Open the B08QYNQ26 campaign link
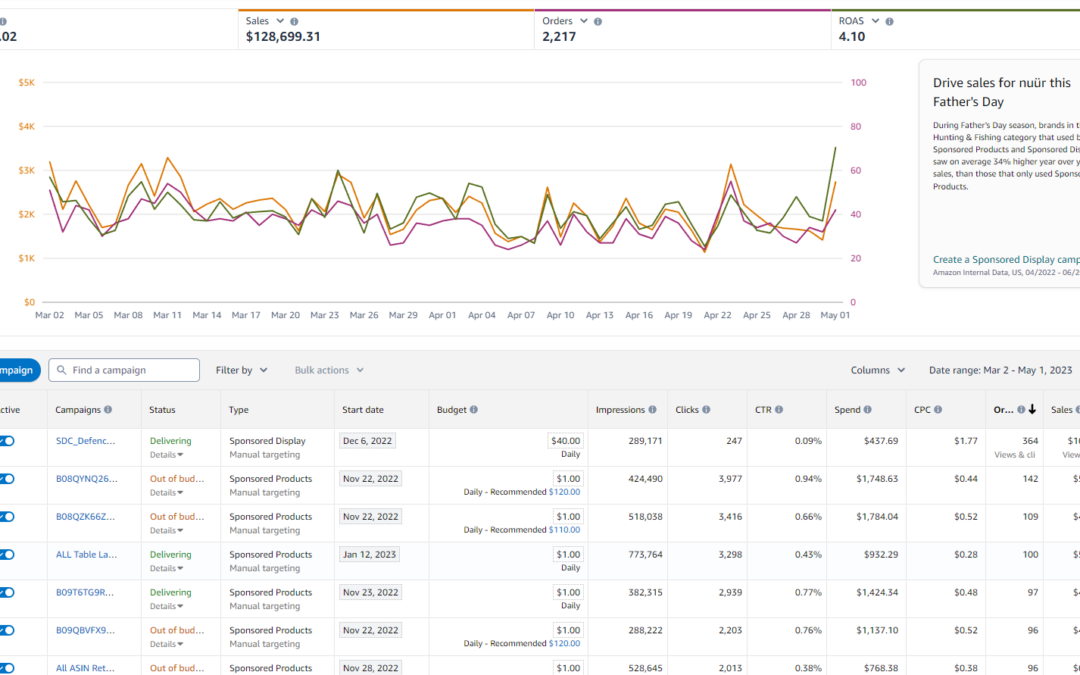The height and width of the screenshot is (675, 1080). pos(85,479)
